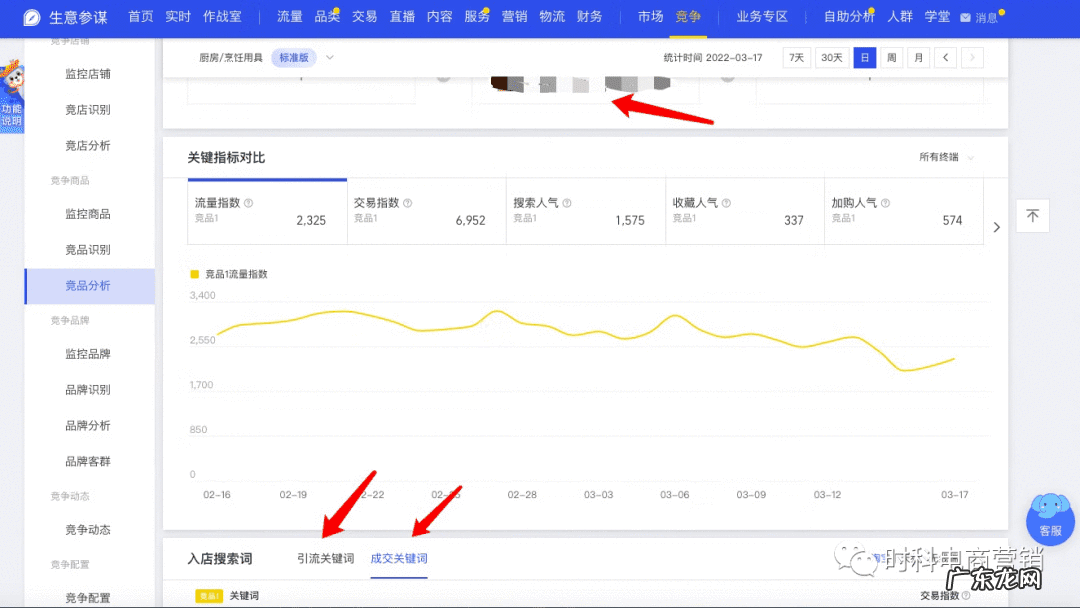Select 周 for weekly granularity
The width and height of the screenshot is (1080, 608).
(x=891, y=58)
